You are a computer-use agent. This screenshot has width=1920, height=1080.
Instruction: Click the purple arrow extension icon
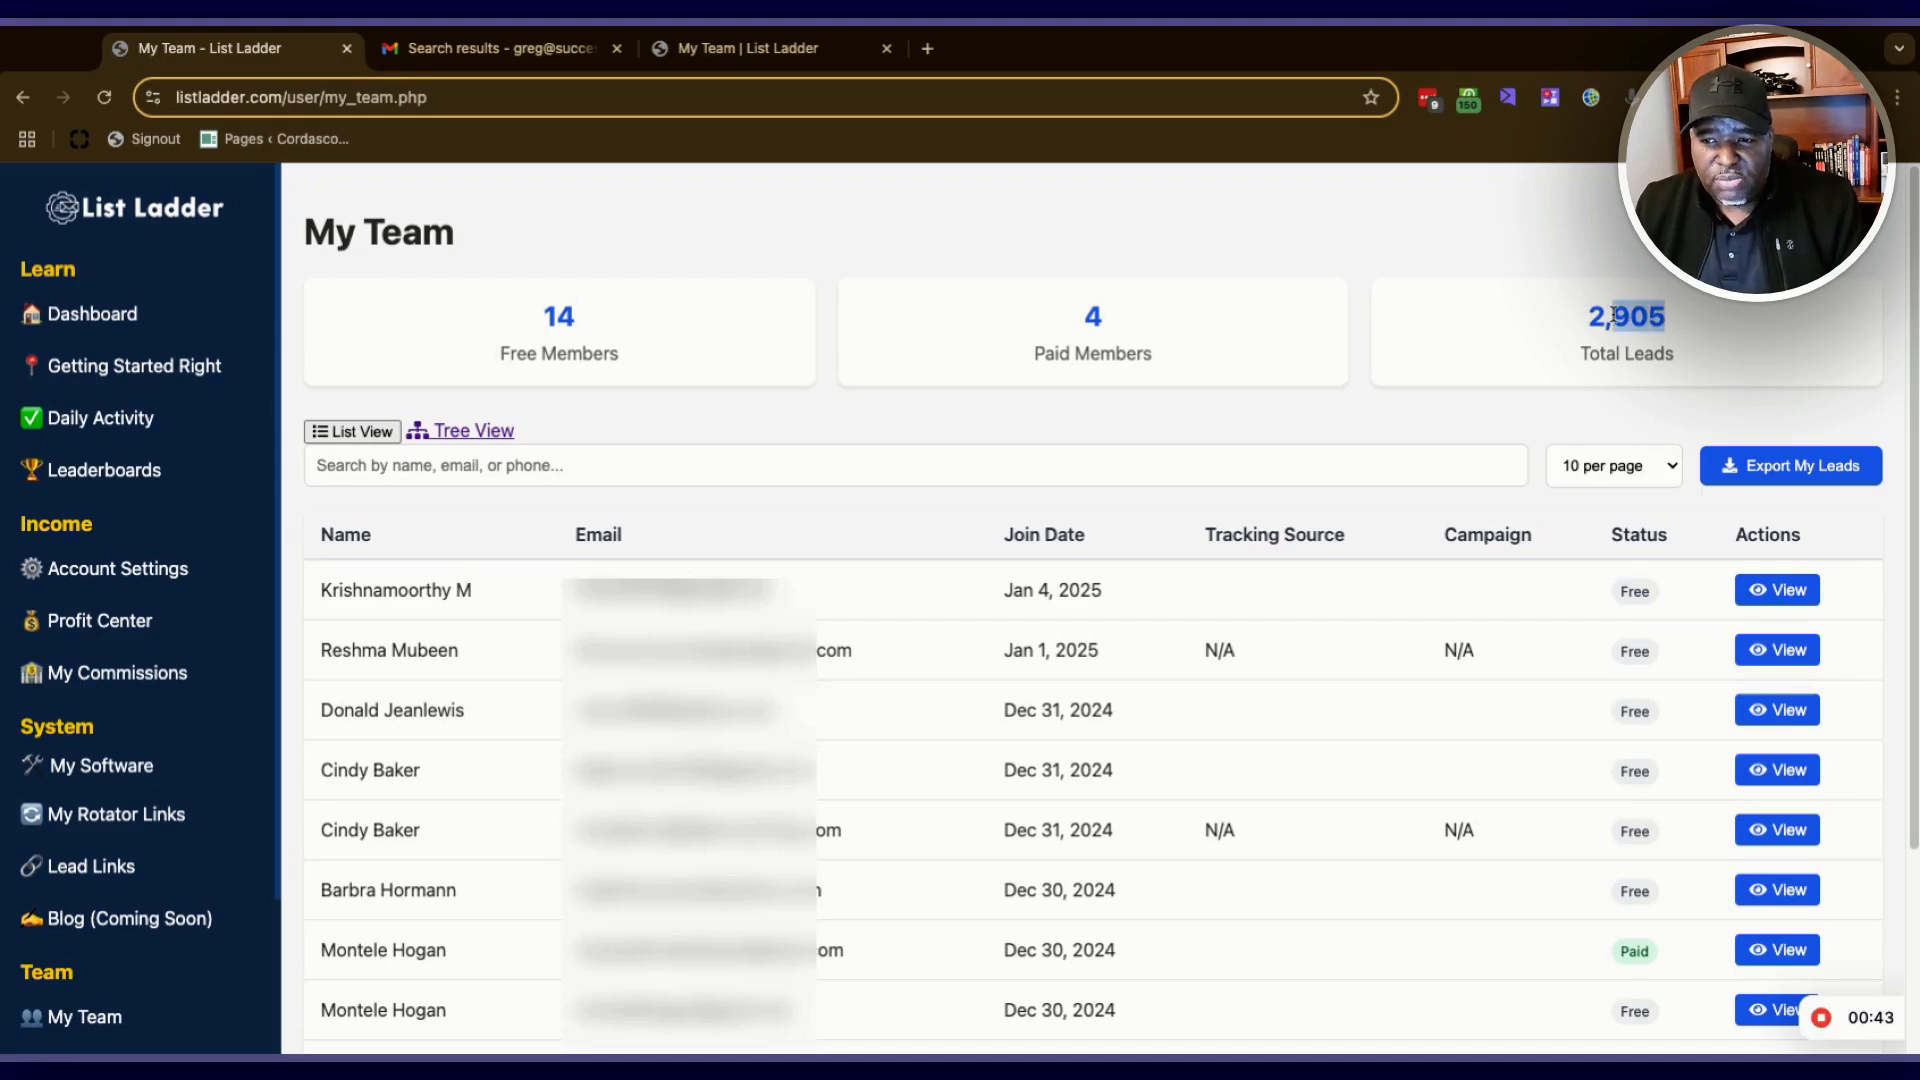tap(1508, 97)
